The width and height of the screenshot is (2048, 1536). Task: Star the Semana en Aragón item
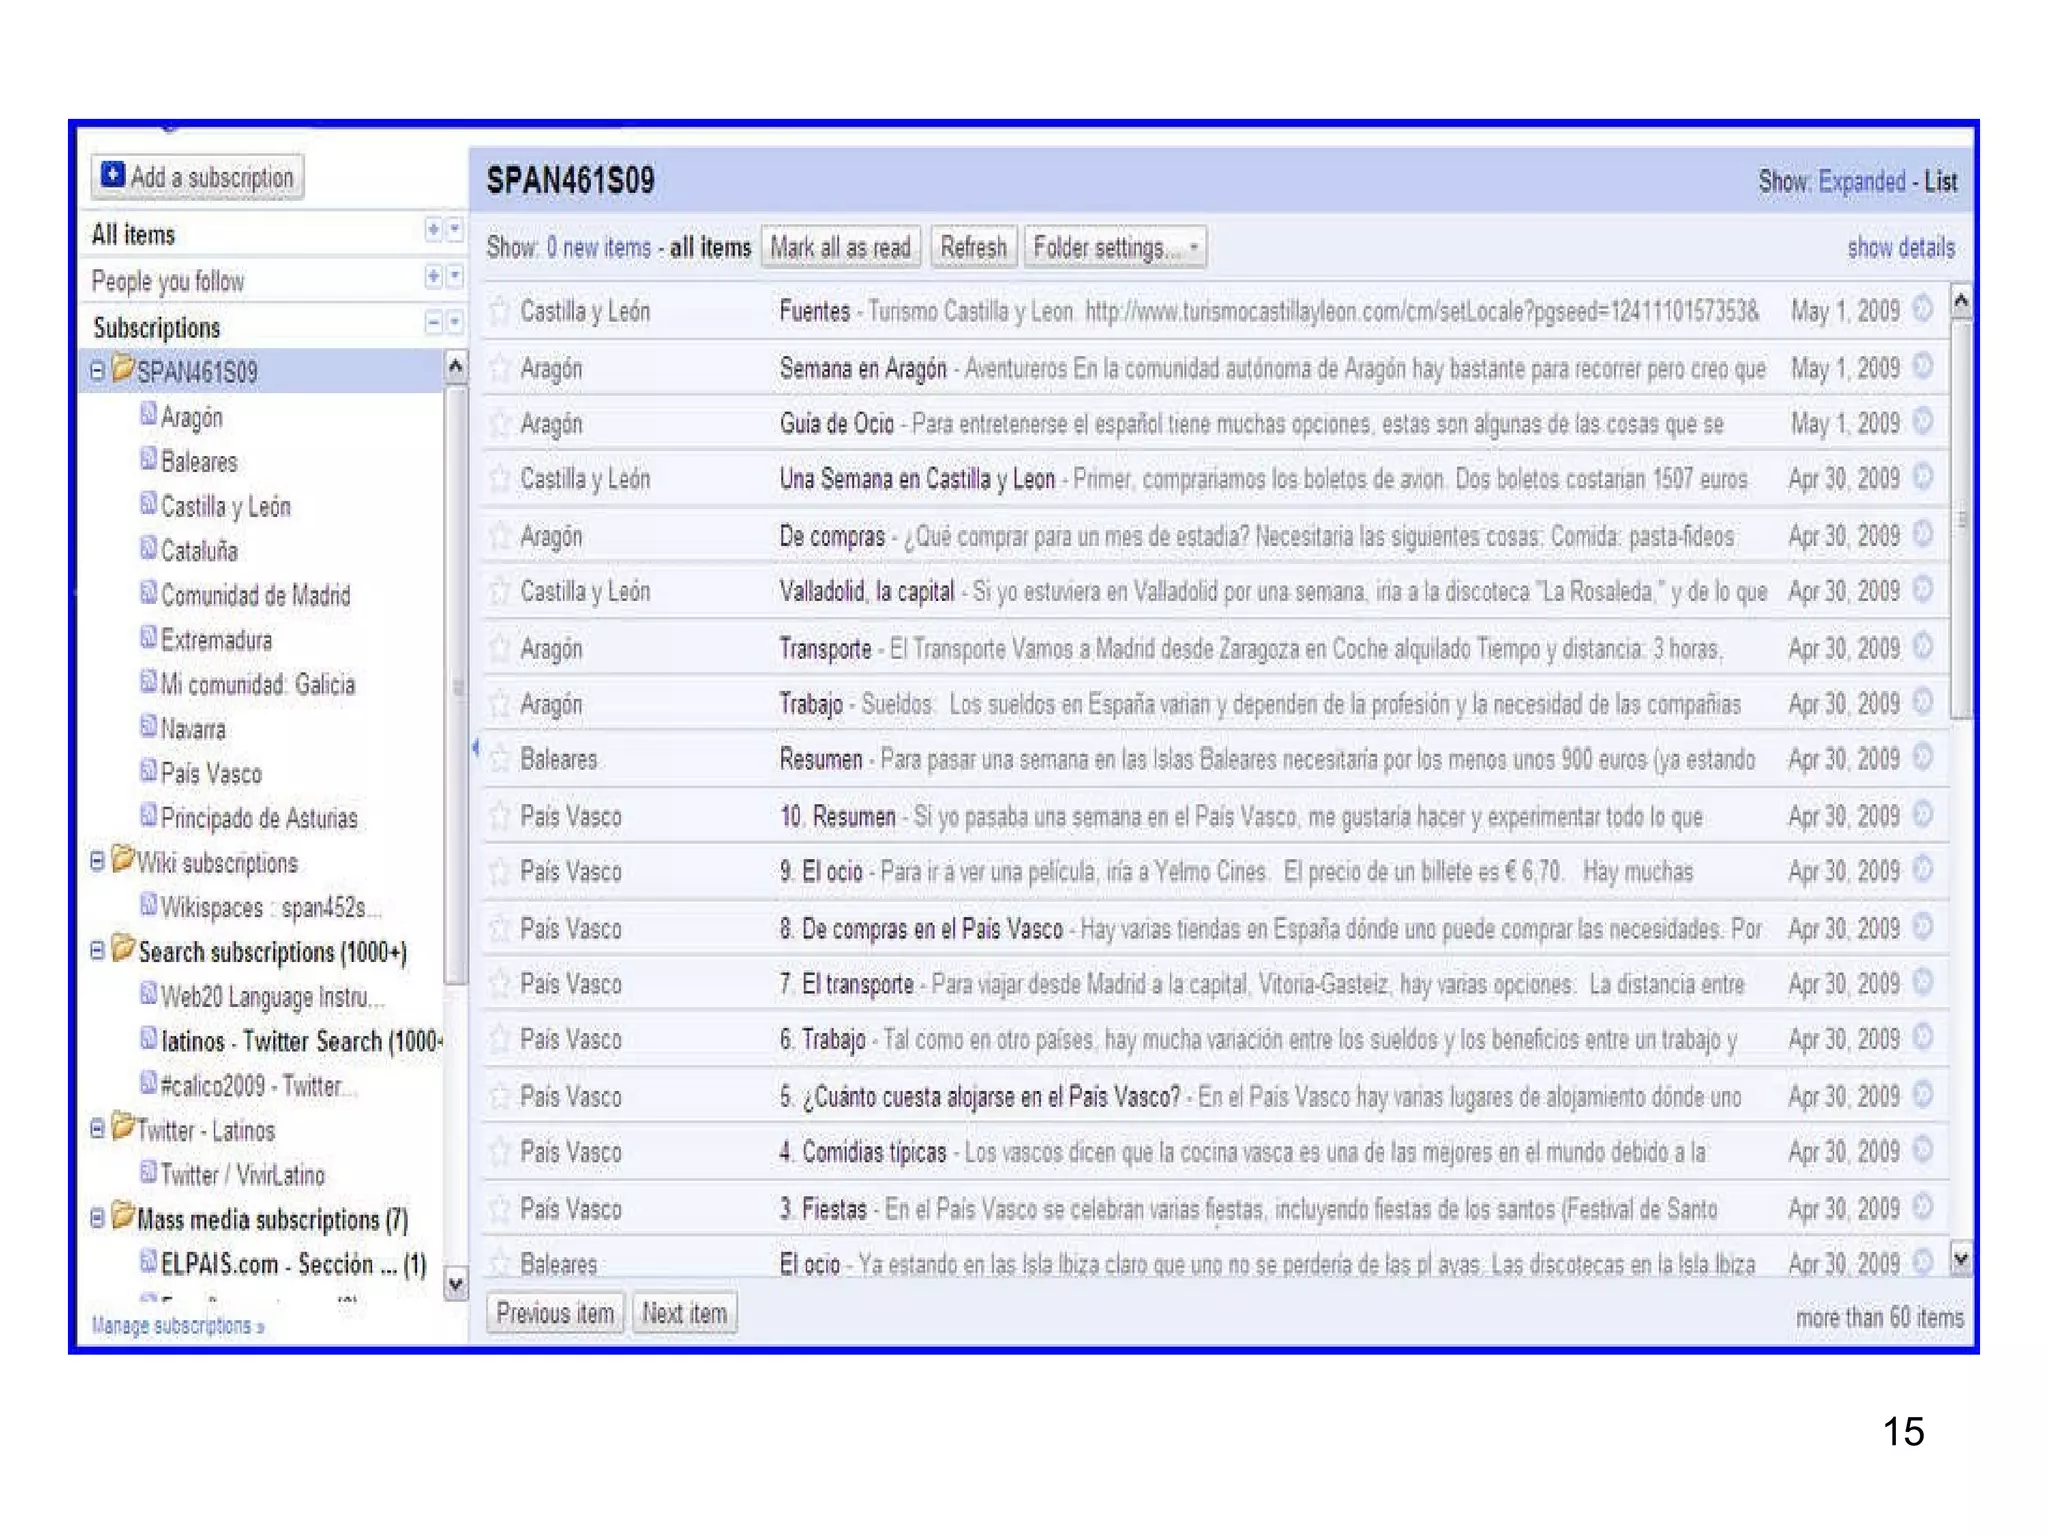(x=499, y=369)
